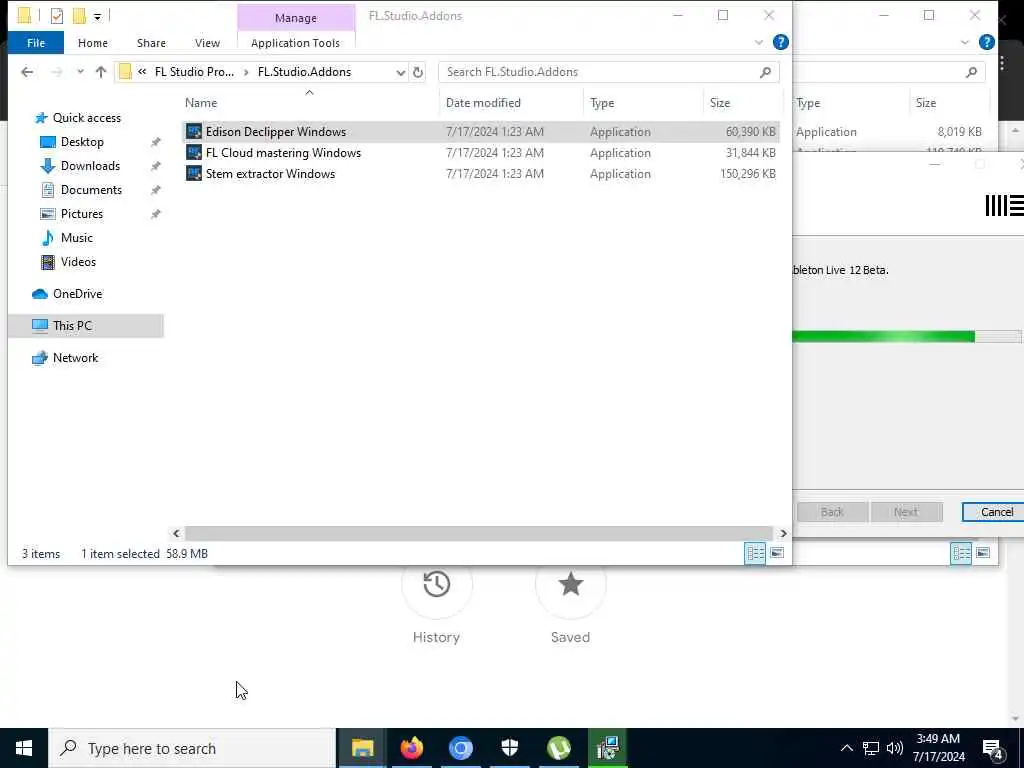
Task: Go up one folder level arrow
Action: 101,72
